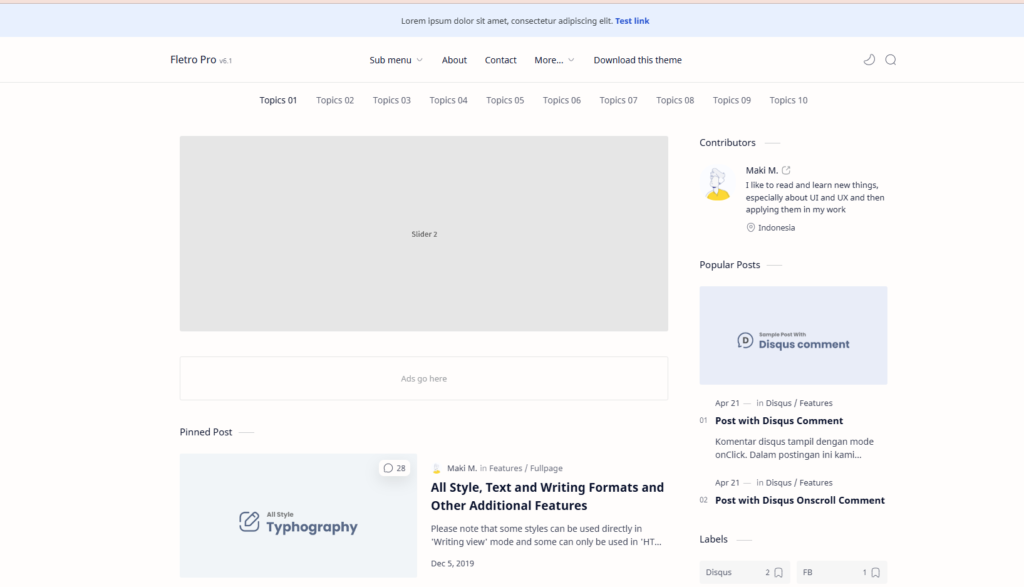Select the Topics 01 tab
The image size is (1024, 587).
tap(278, 100)
